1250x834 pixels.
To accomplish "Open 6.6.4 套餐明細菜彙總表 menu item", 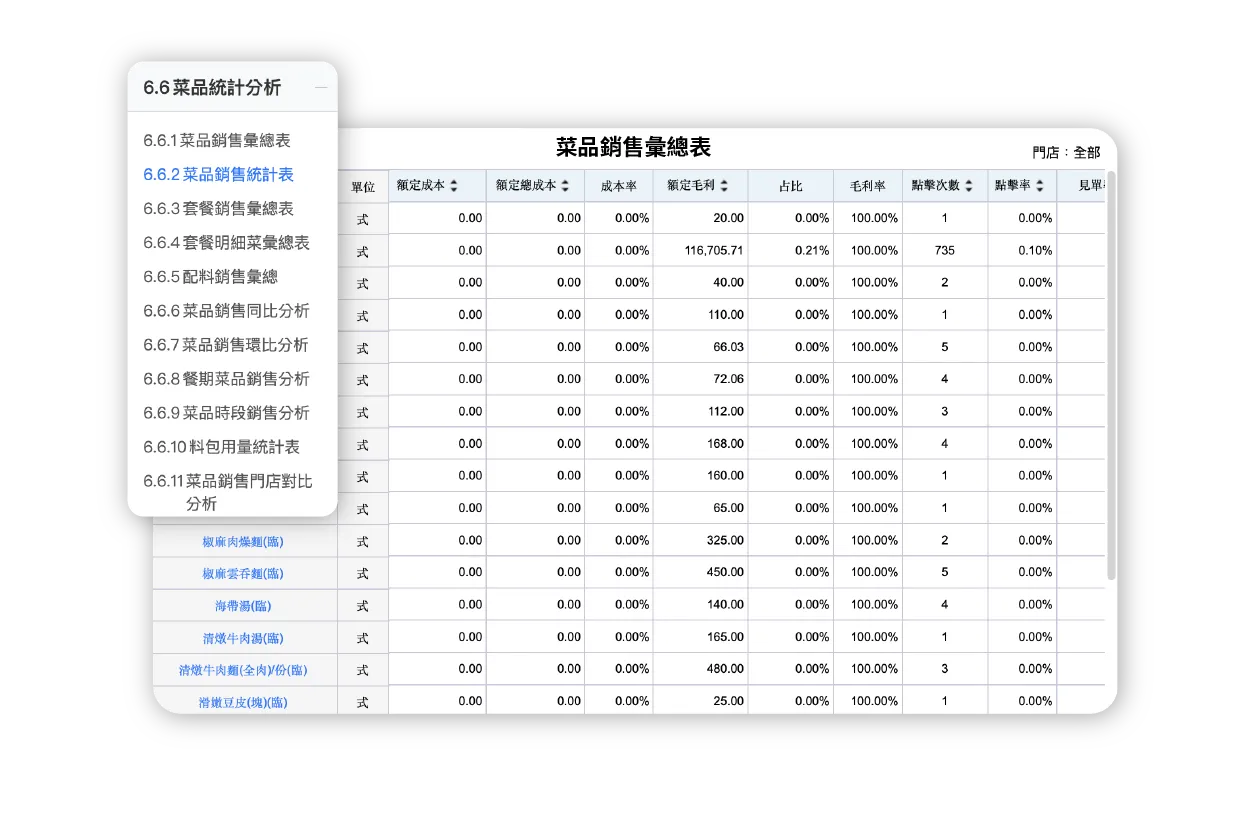I will [x=226, y=243].
